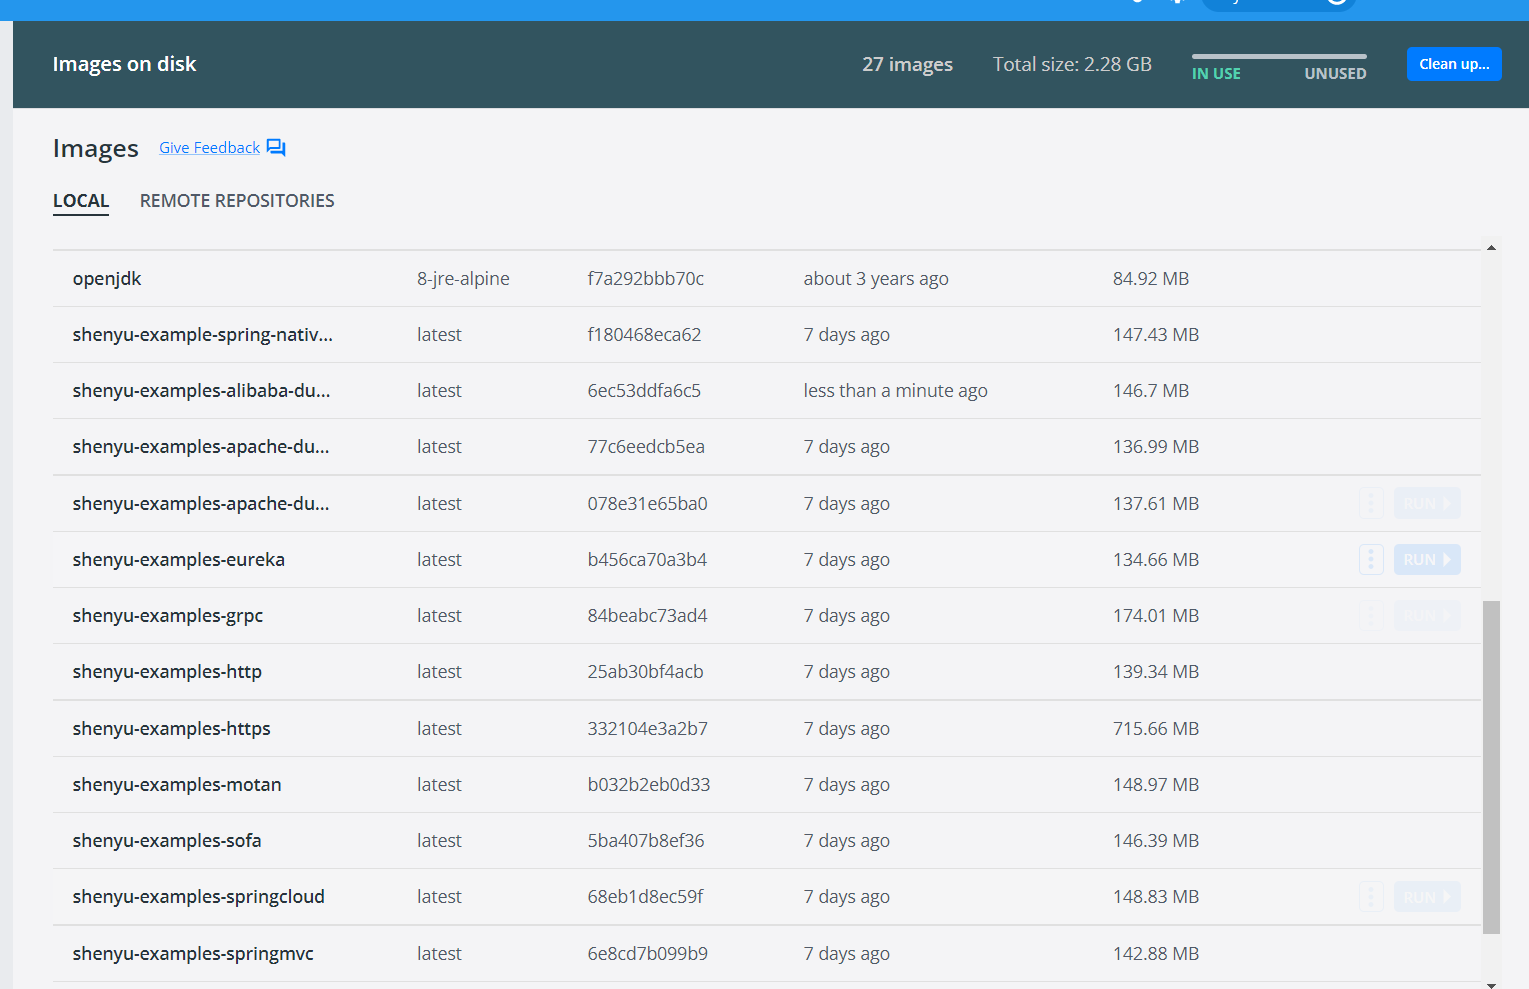Viewport: 1529px width, 989px height.
Task: Select the shenyu-examples-http image name
Action: tap(167, 672)
